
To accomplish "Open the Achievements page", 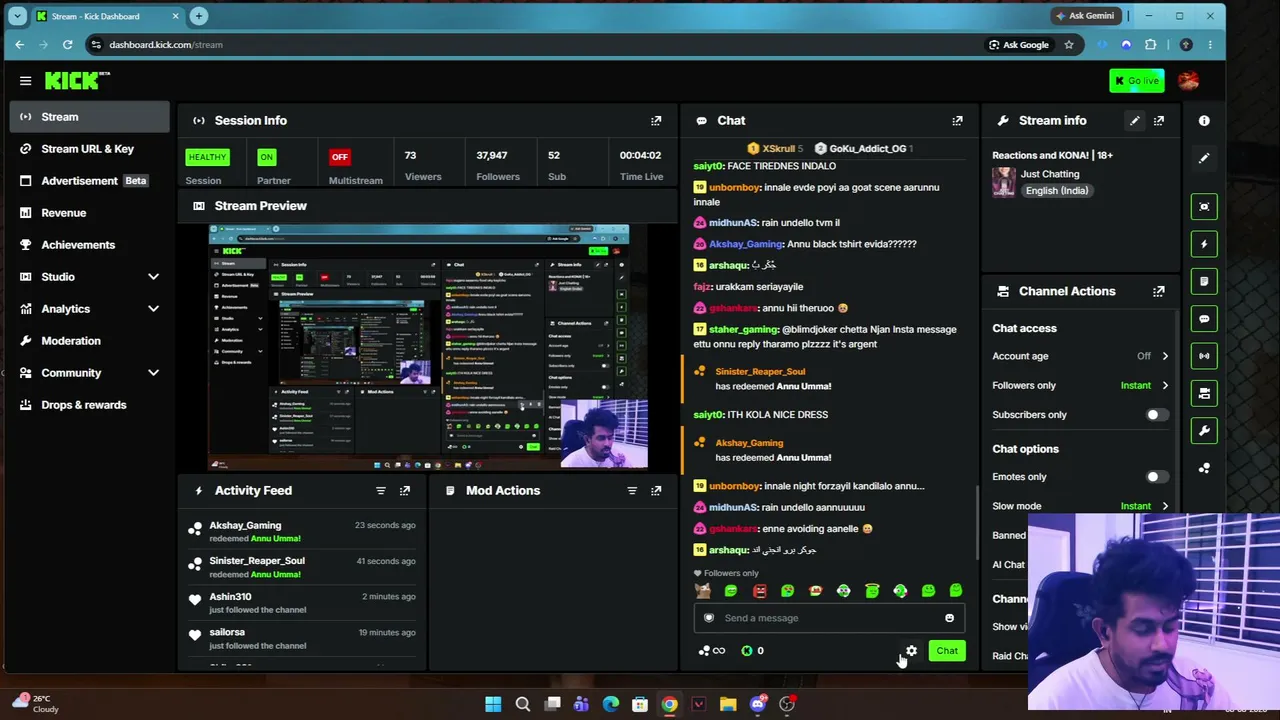I will coord(90,245).
